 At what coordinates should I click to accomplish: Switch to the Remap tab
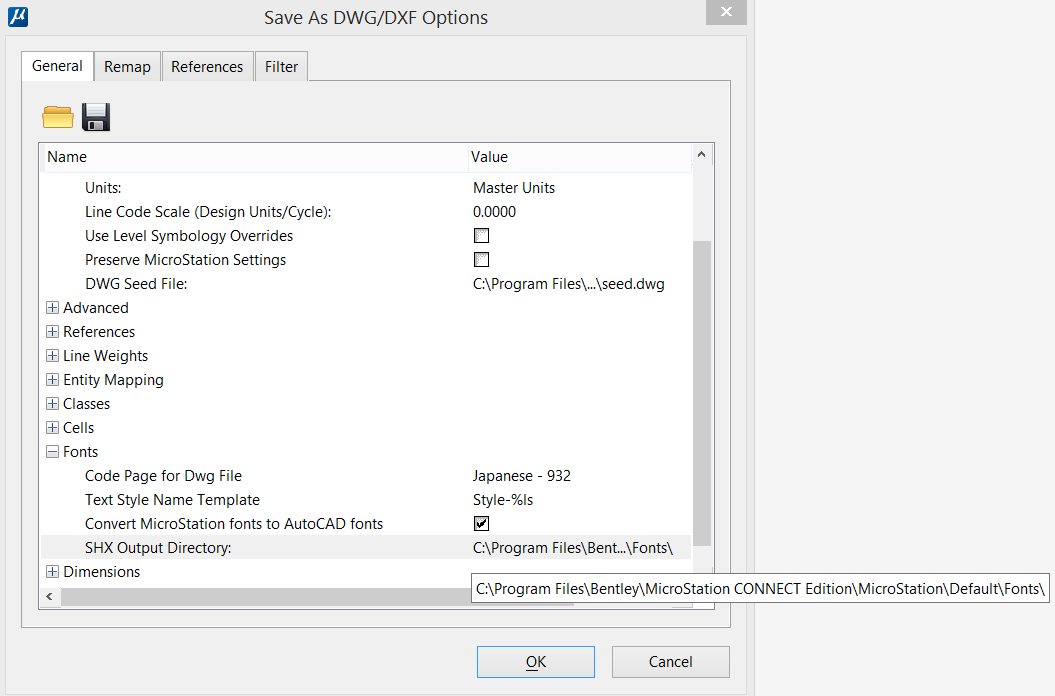tap(127, 67)
